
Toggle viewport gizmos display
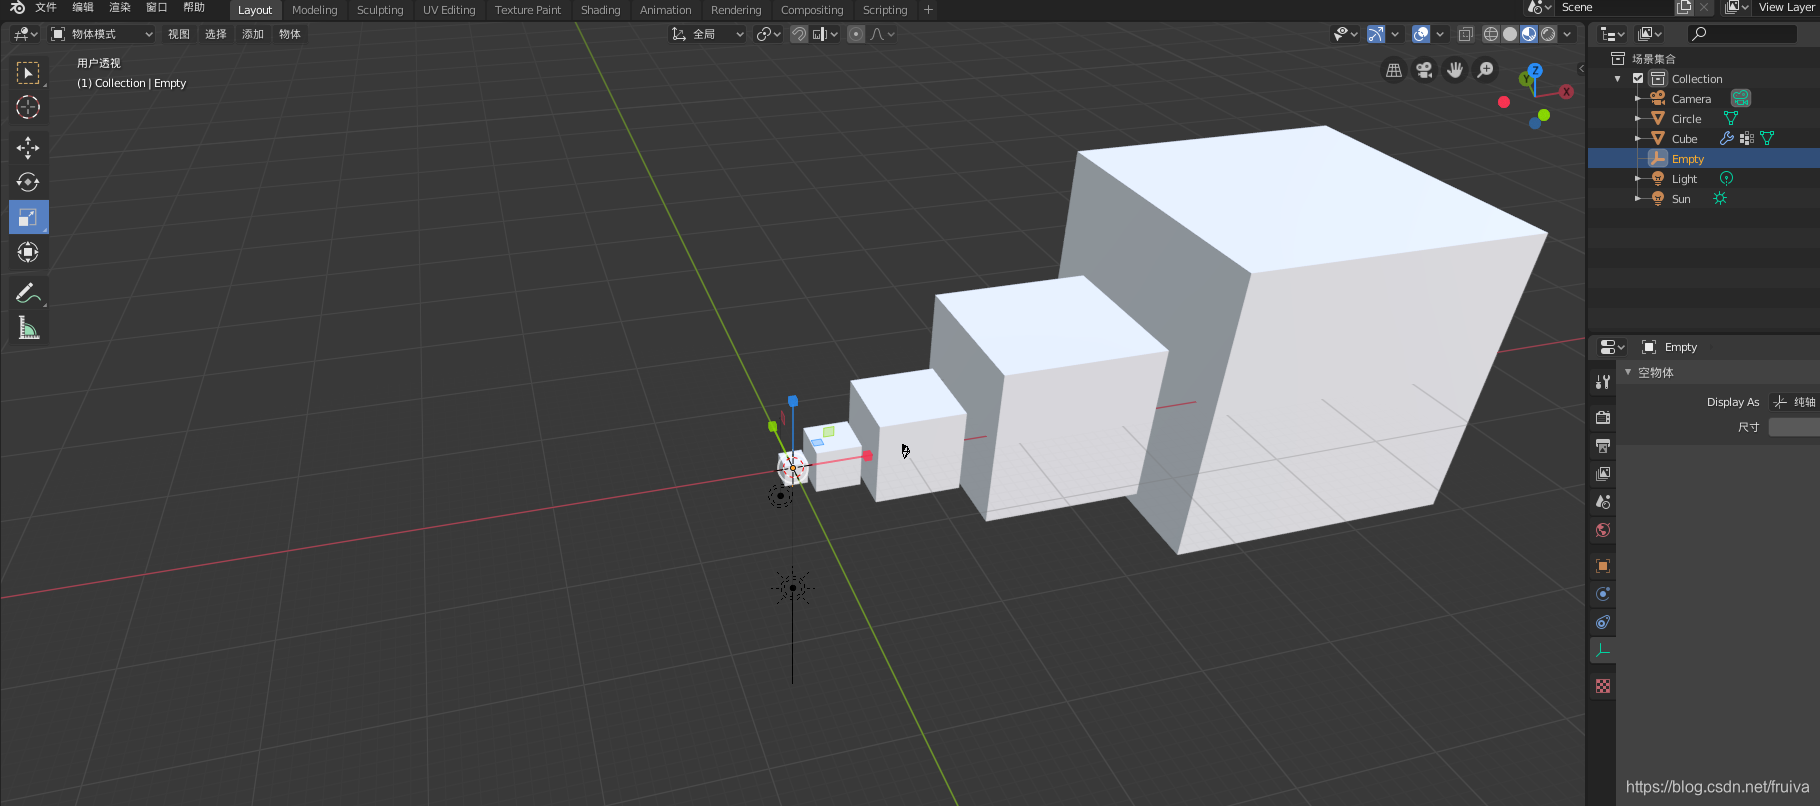[1376, 34]
